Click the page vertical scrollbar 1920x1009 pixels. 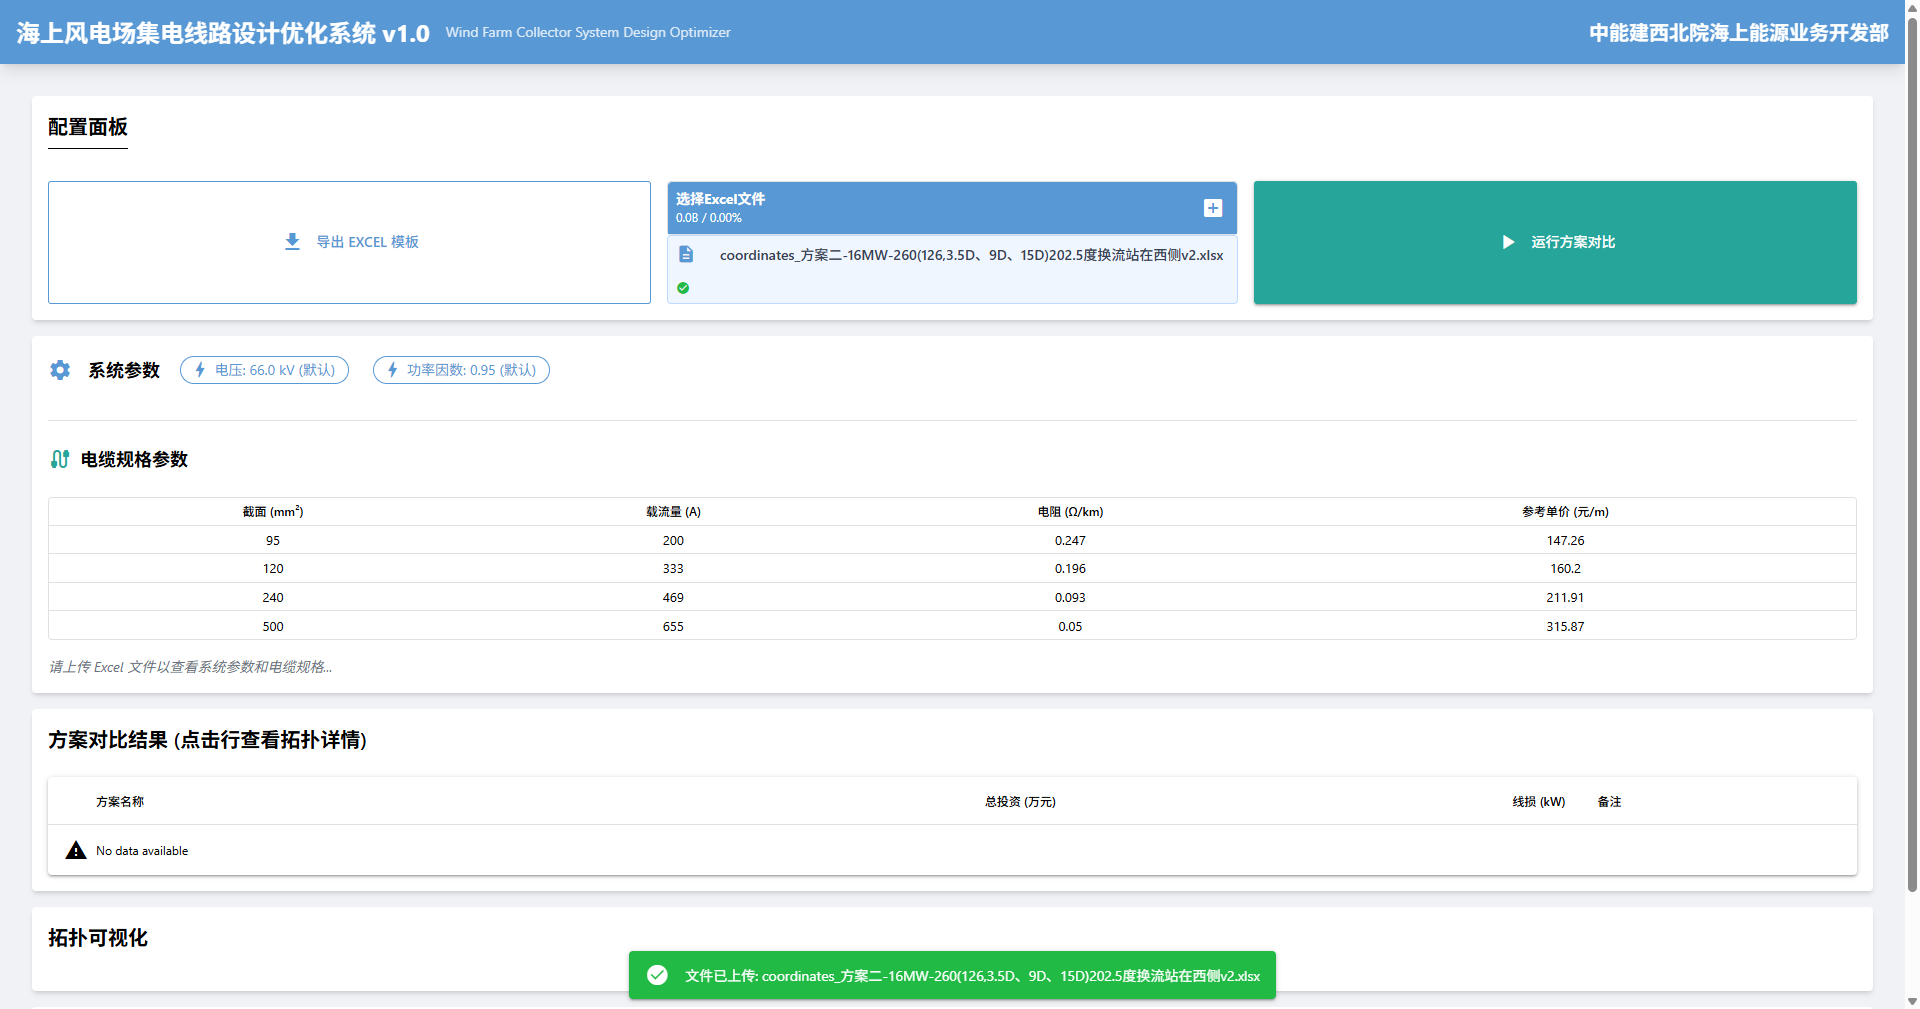click(x=1912, y=450)
